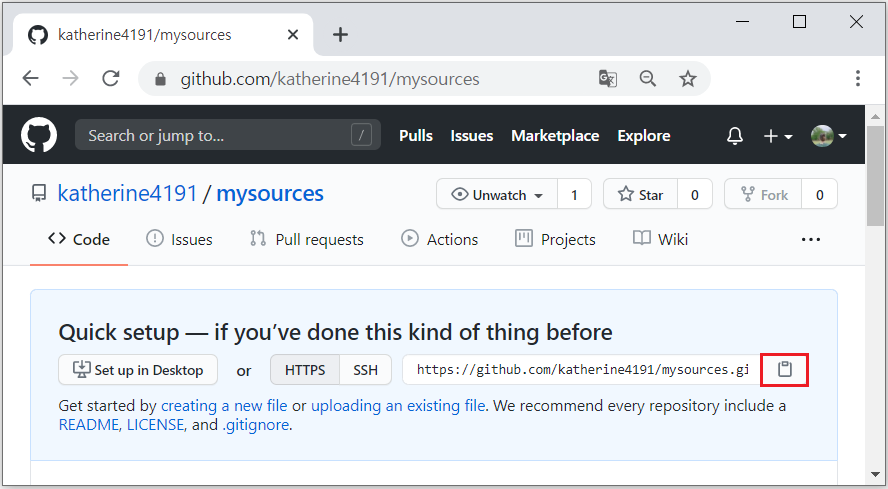
Task: Open the Chrome three-dot menu
Action: (x=858, y=78)
